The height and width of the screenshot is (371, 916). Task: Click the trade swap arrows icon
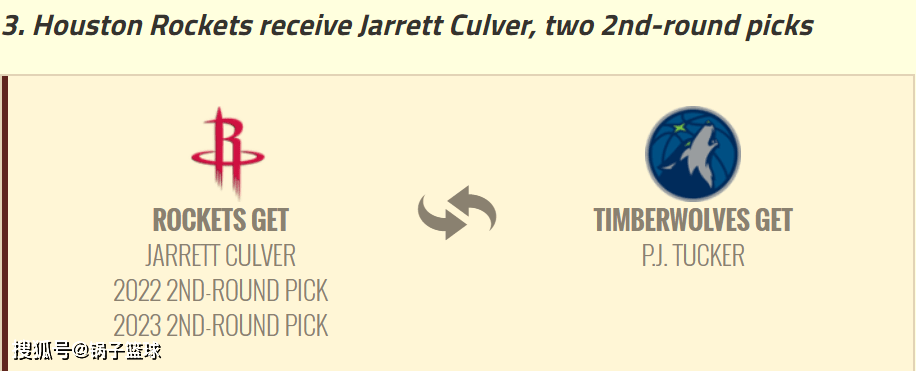coord(457,213)
